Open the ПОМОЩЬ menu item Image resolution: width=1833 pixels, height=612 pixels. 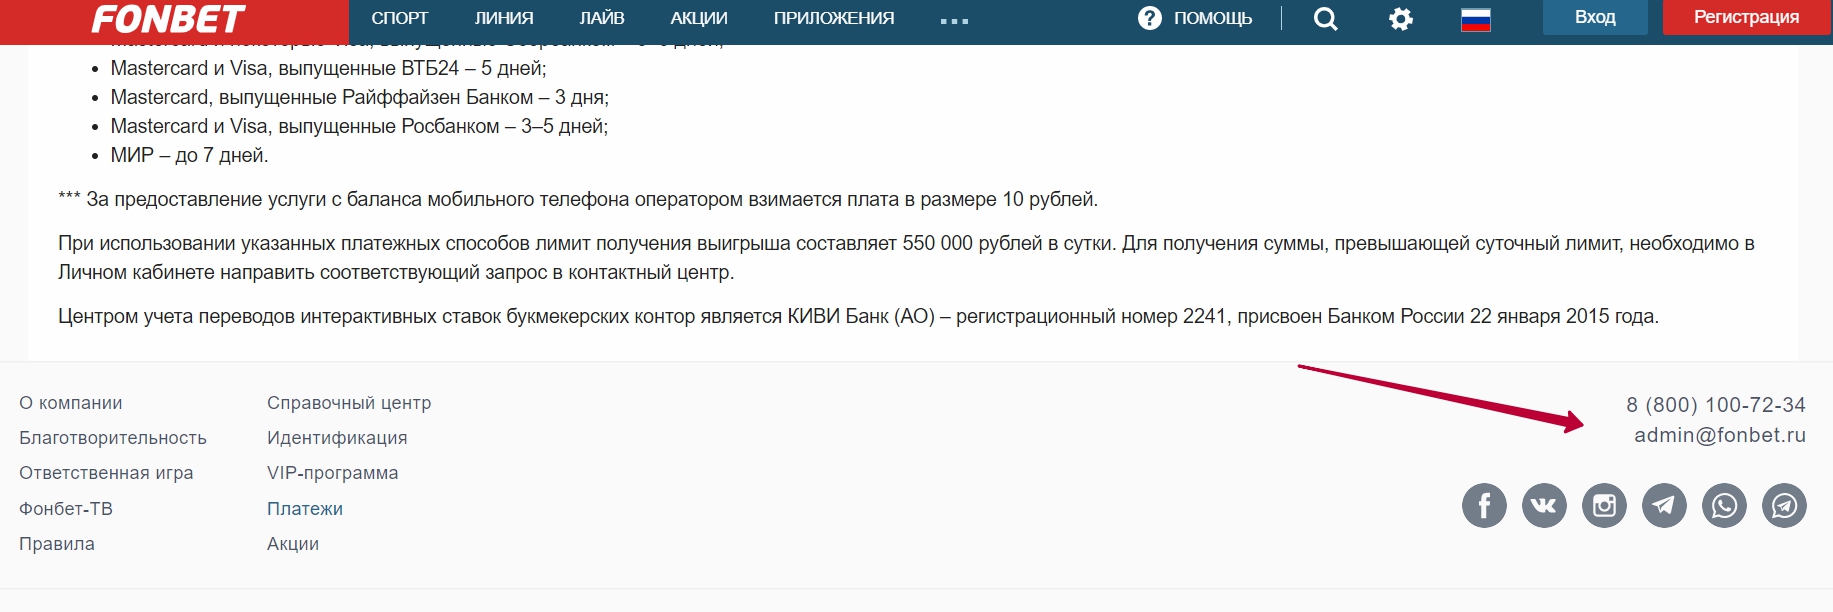click(1213, 18)
